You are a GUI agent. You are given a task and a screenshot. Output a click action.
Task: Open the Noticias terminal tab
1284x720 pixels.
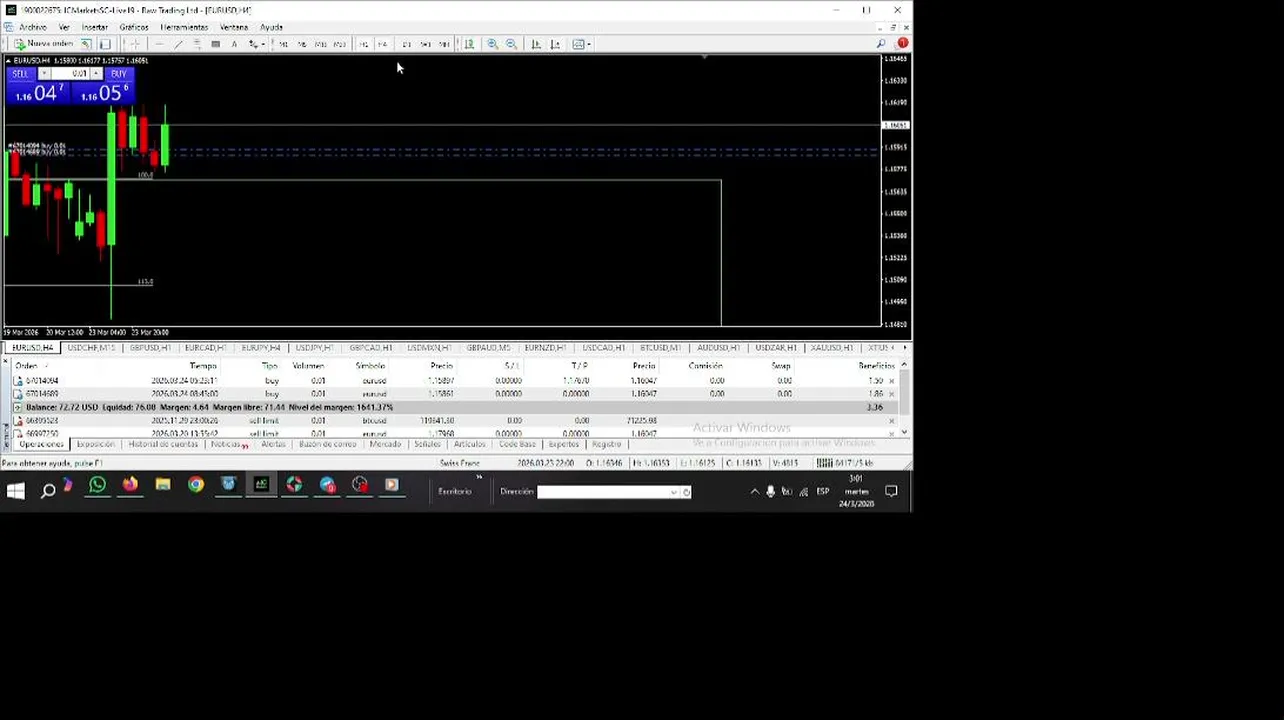coord(228,444)
